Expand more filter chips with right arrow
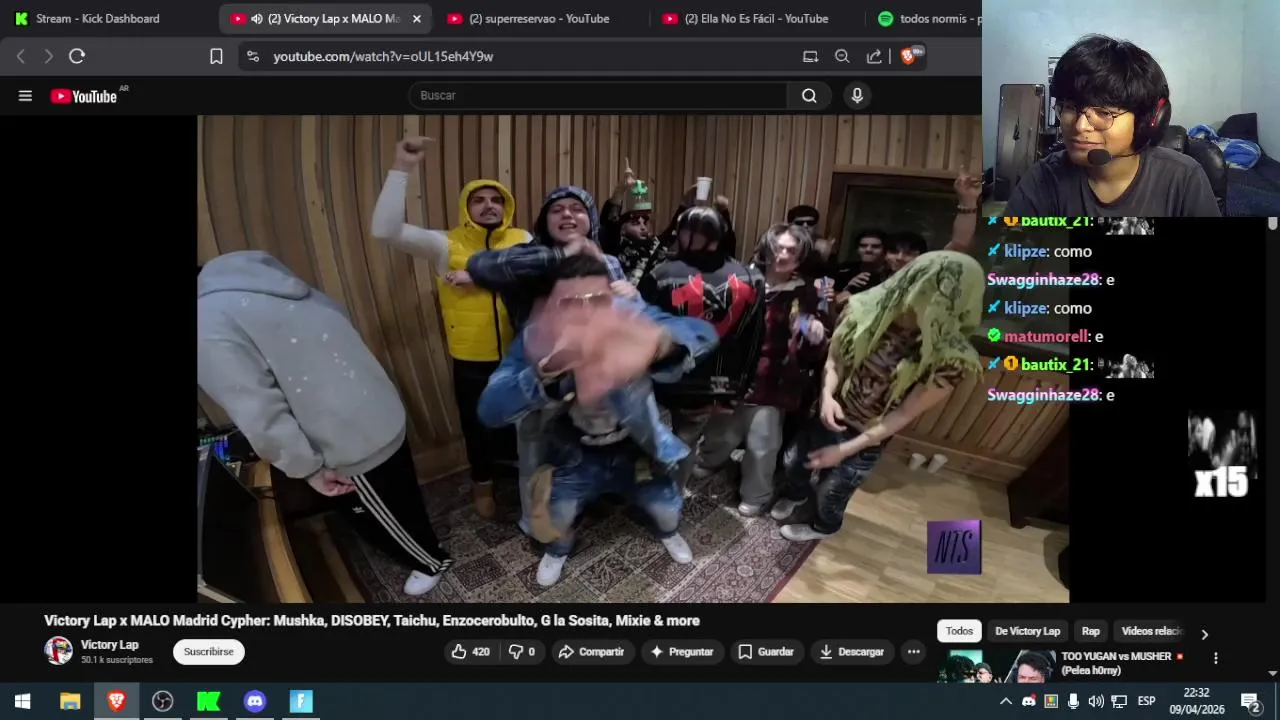This screenshot has width=1280, height=720. pos(1204,634)
